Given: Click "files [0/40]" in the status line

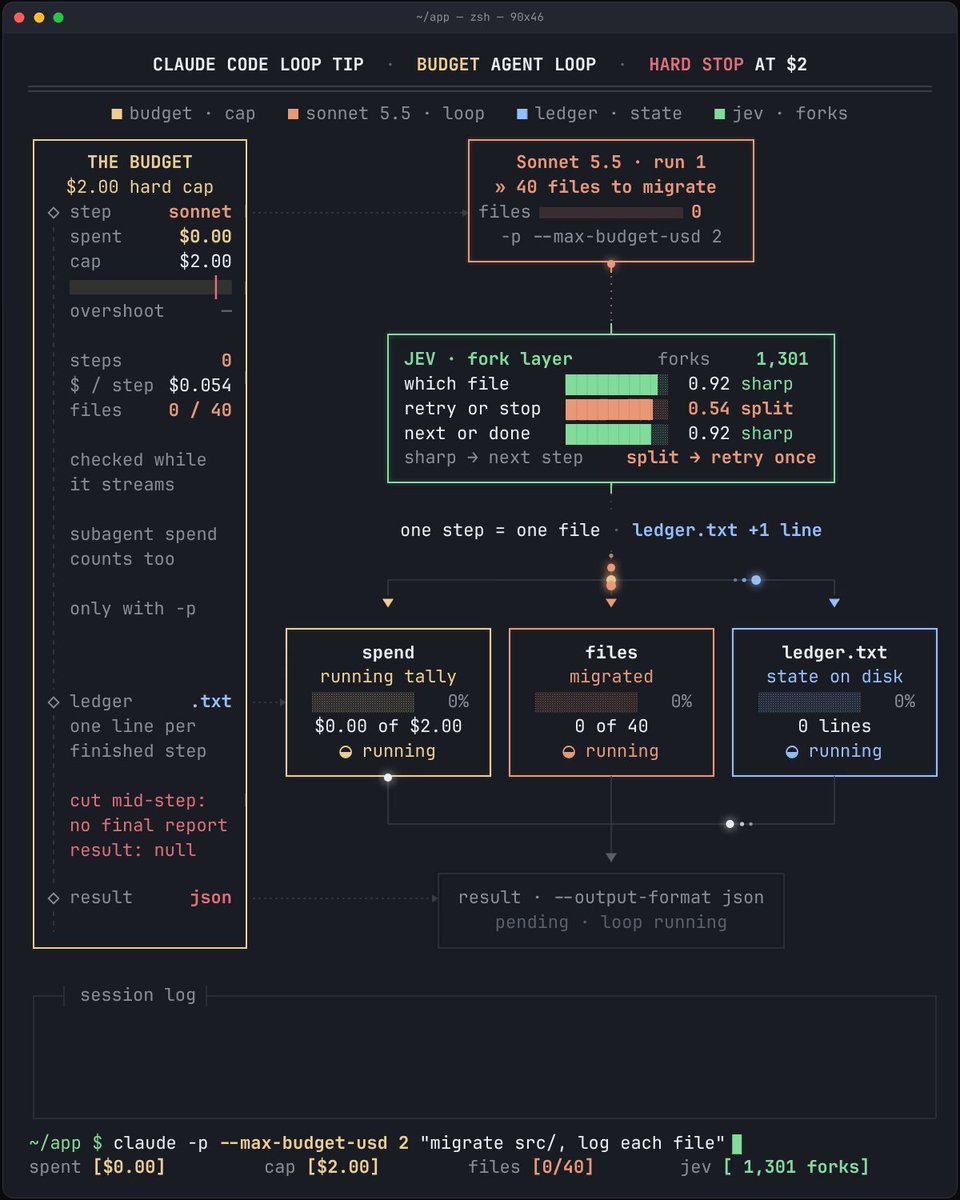Looking at the screenshot, I should click(531, 1167).
